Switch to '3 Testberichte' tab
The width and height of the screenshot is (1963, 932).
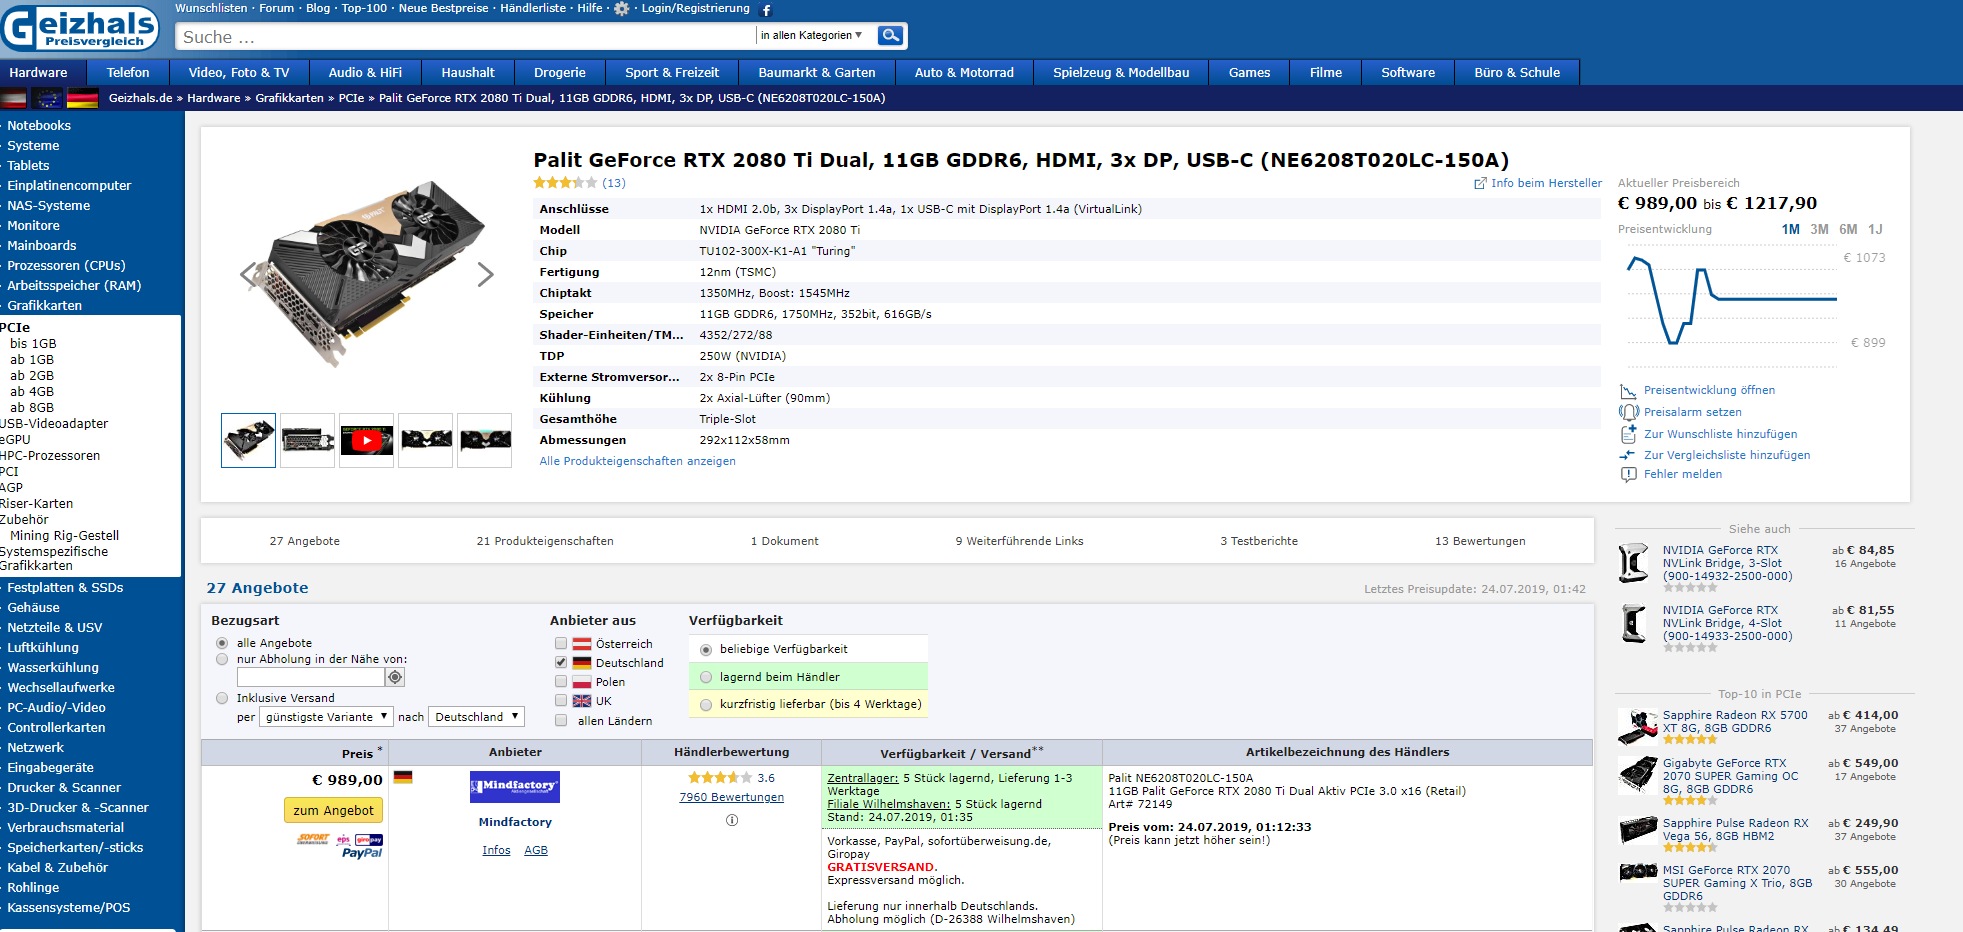pyautogui.click(x=1259, y=541)
